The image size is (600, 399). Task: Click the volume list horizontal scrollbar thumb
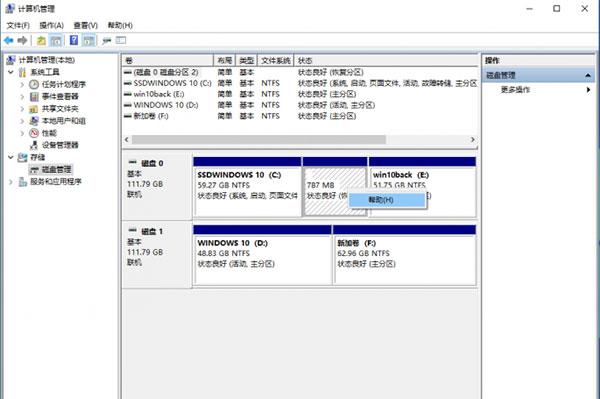point(259,140)
